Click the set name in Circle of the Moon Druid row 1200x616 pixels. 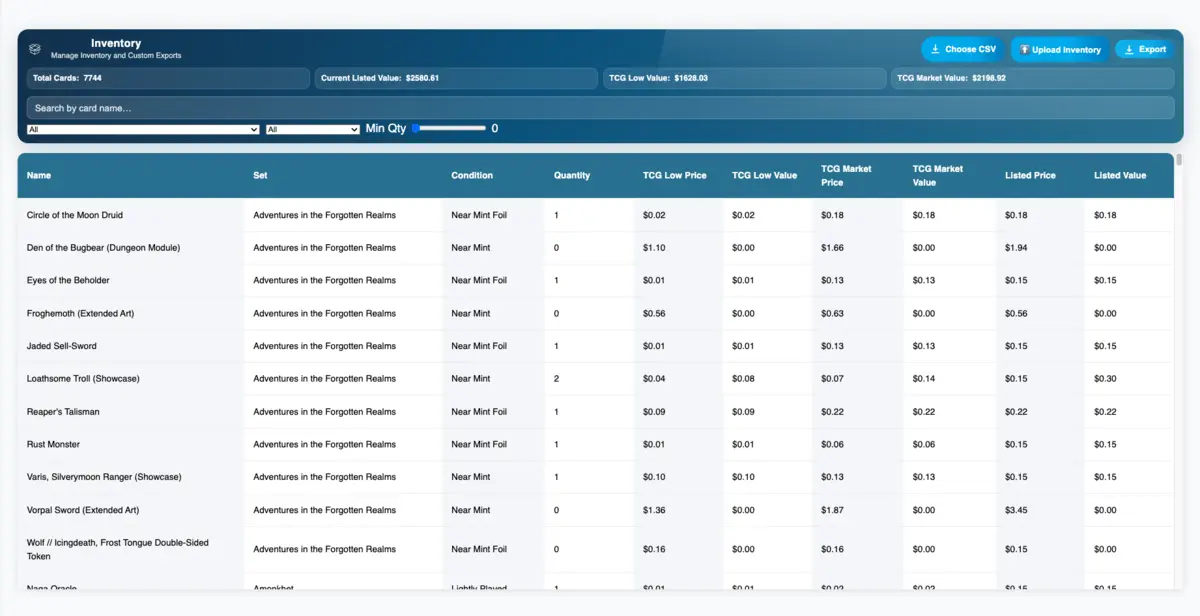pos(325,215)
